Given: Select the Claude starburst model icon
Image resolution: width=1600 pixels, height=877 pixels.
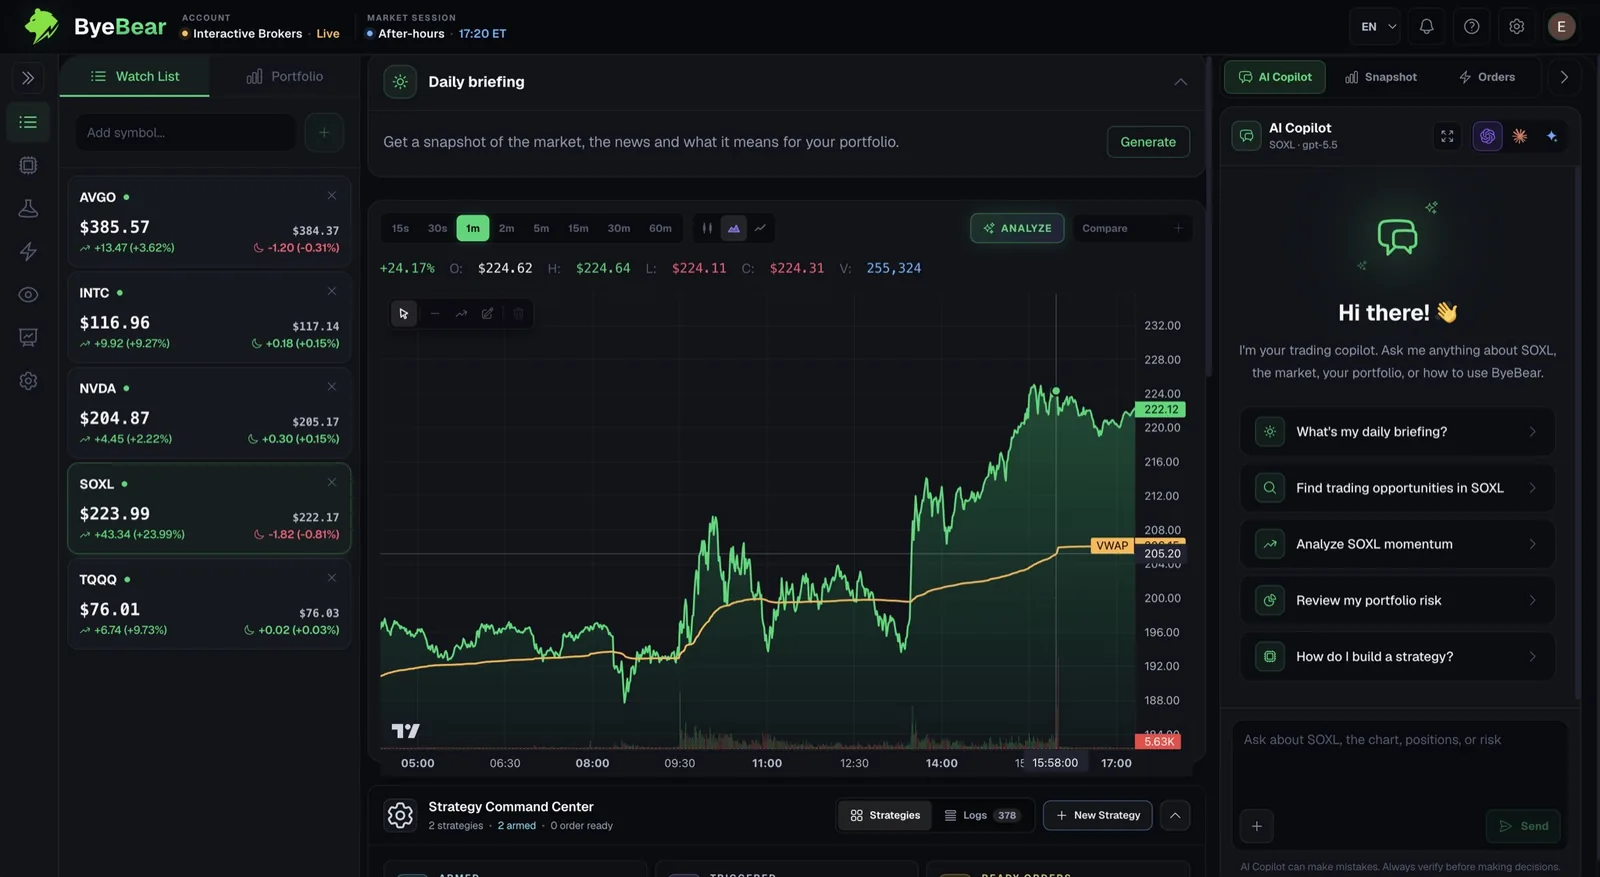Looking at the screenshot, I should [x=1520, y=136].
